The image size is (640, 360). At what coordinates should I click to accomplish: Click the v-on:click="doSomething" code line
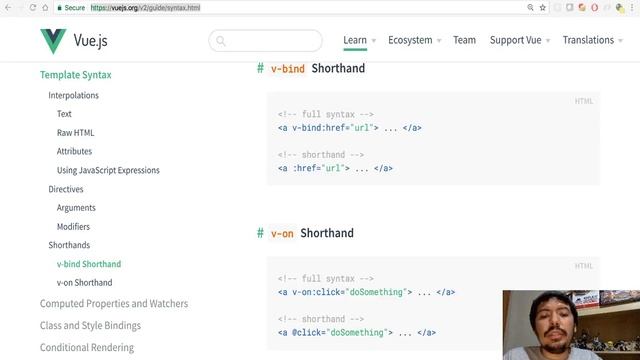pos(367,292)
